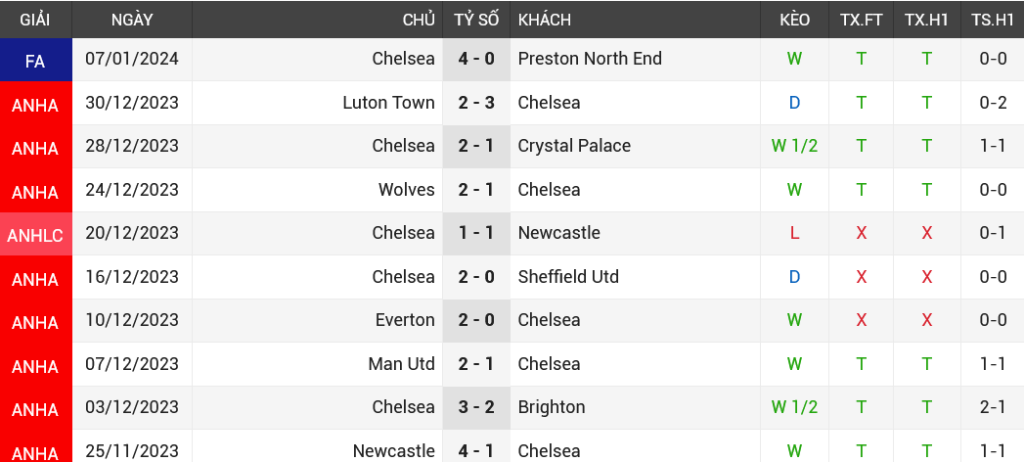Viewport: 1024px width, 462px height.
Task: Click the Everton team name
Action: coord(405,321)
